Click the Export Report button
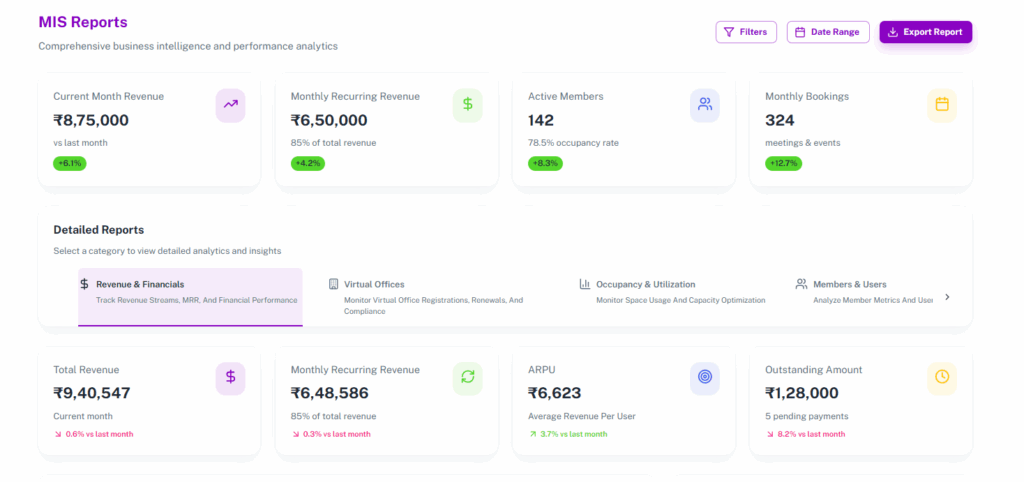The width and height of the screenshot is (1024, 482). 925,32
